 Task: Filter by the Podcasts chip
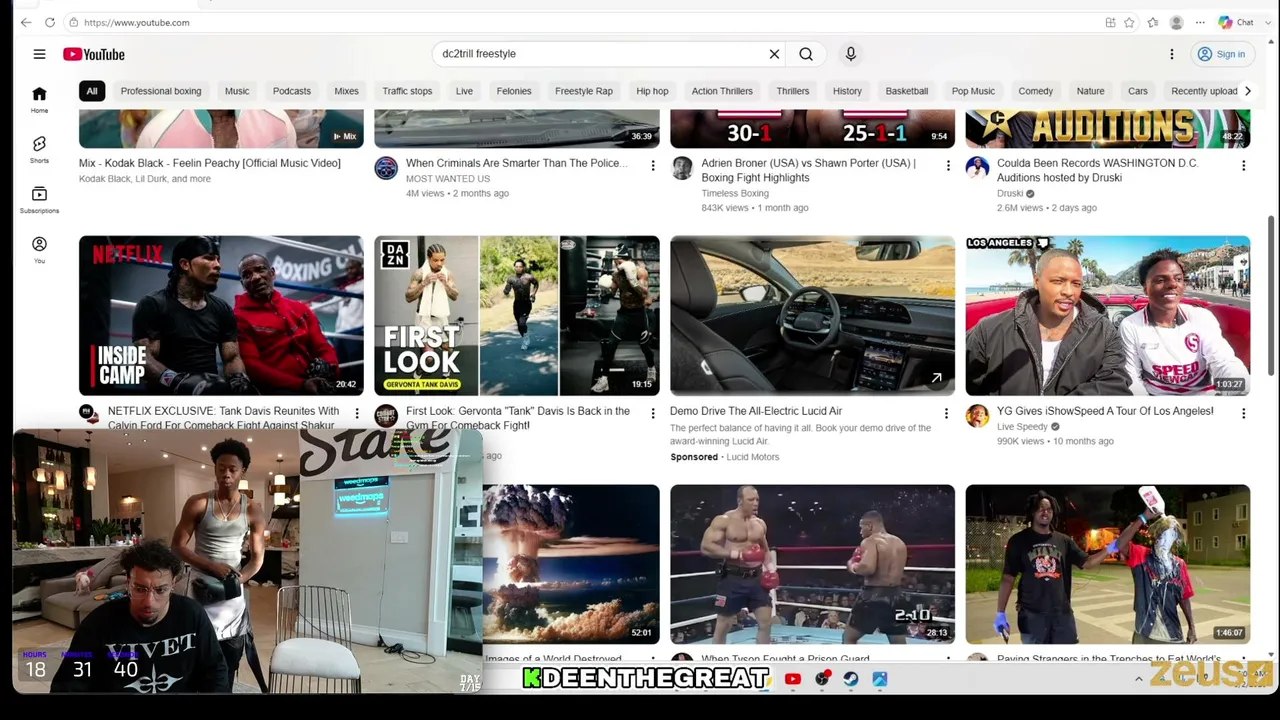[x=292, y=91]
